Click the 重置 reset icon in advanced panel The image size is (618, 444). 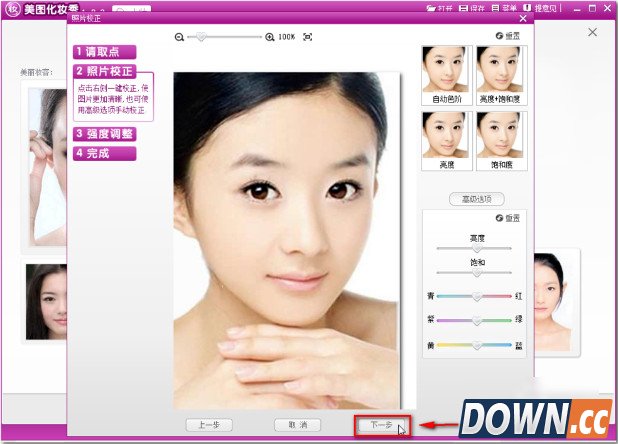pos(499,218)
